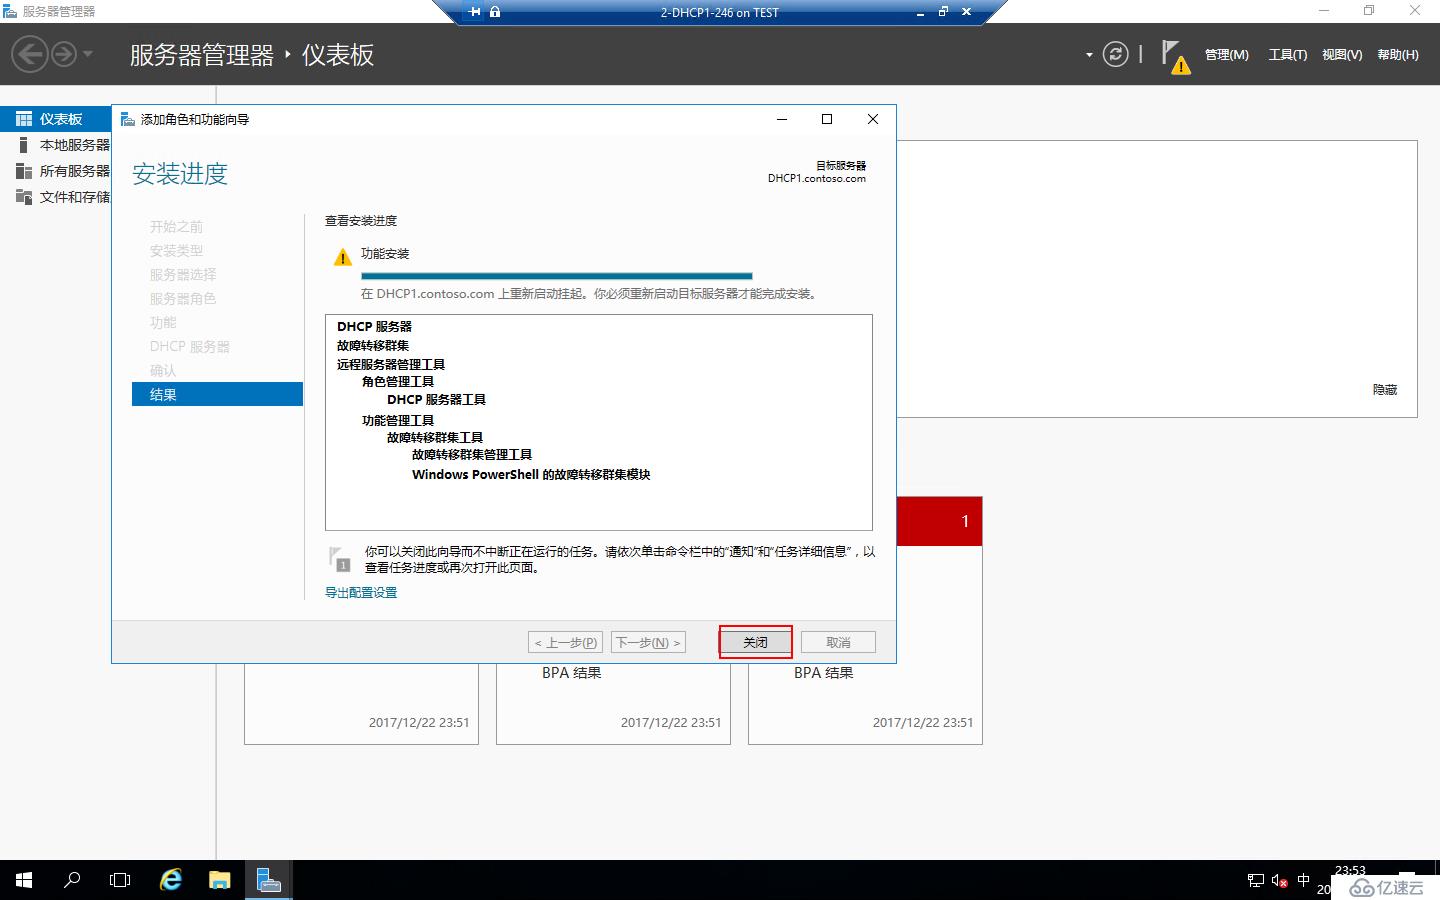The image size is (1440, 900).
Task: Click the network icon in the system tray
Action: [1256, 880]
